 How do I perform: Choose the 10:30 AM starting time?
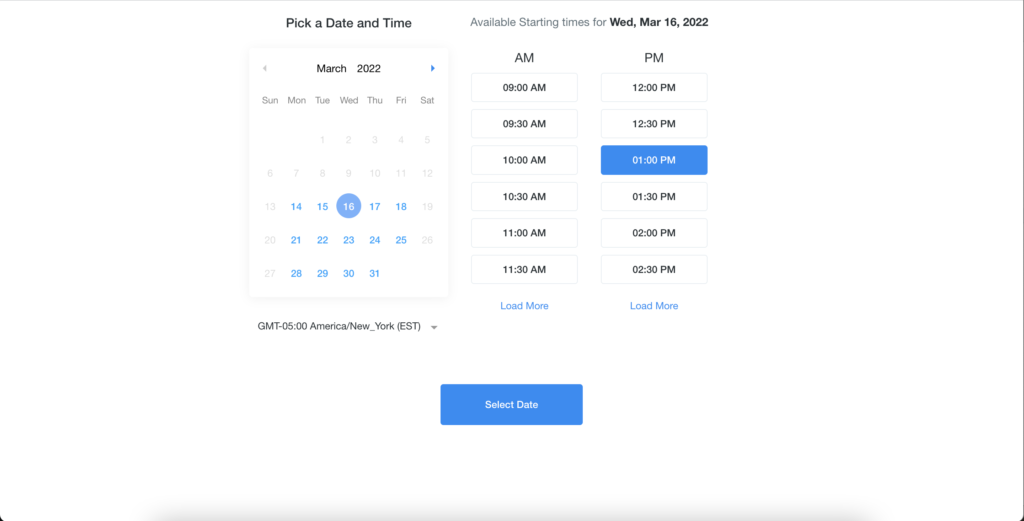pyautogui.click(x=524, y=197)
